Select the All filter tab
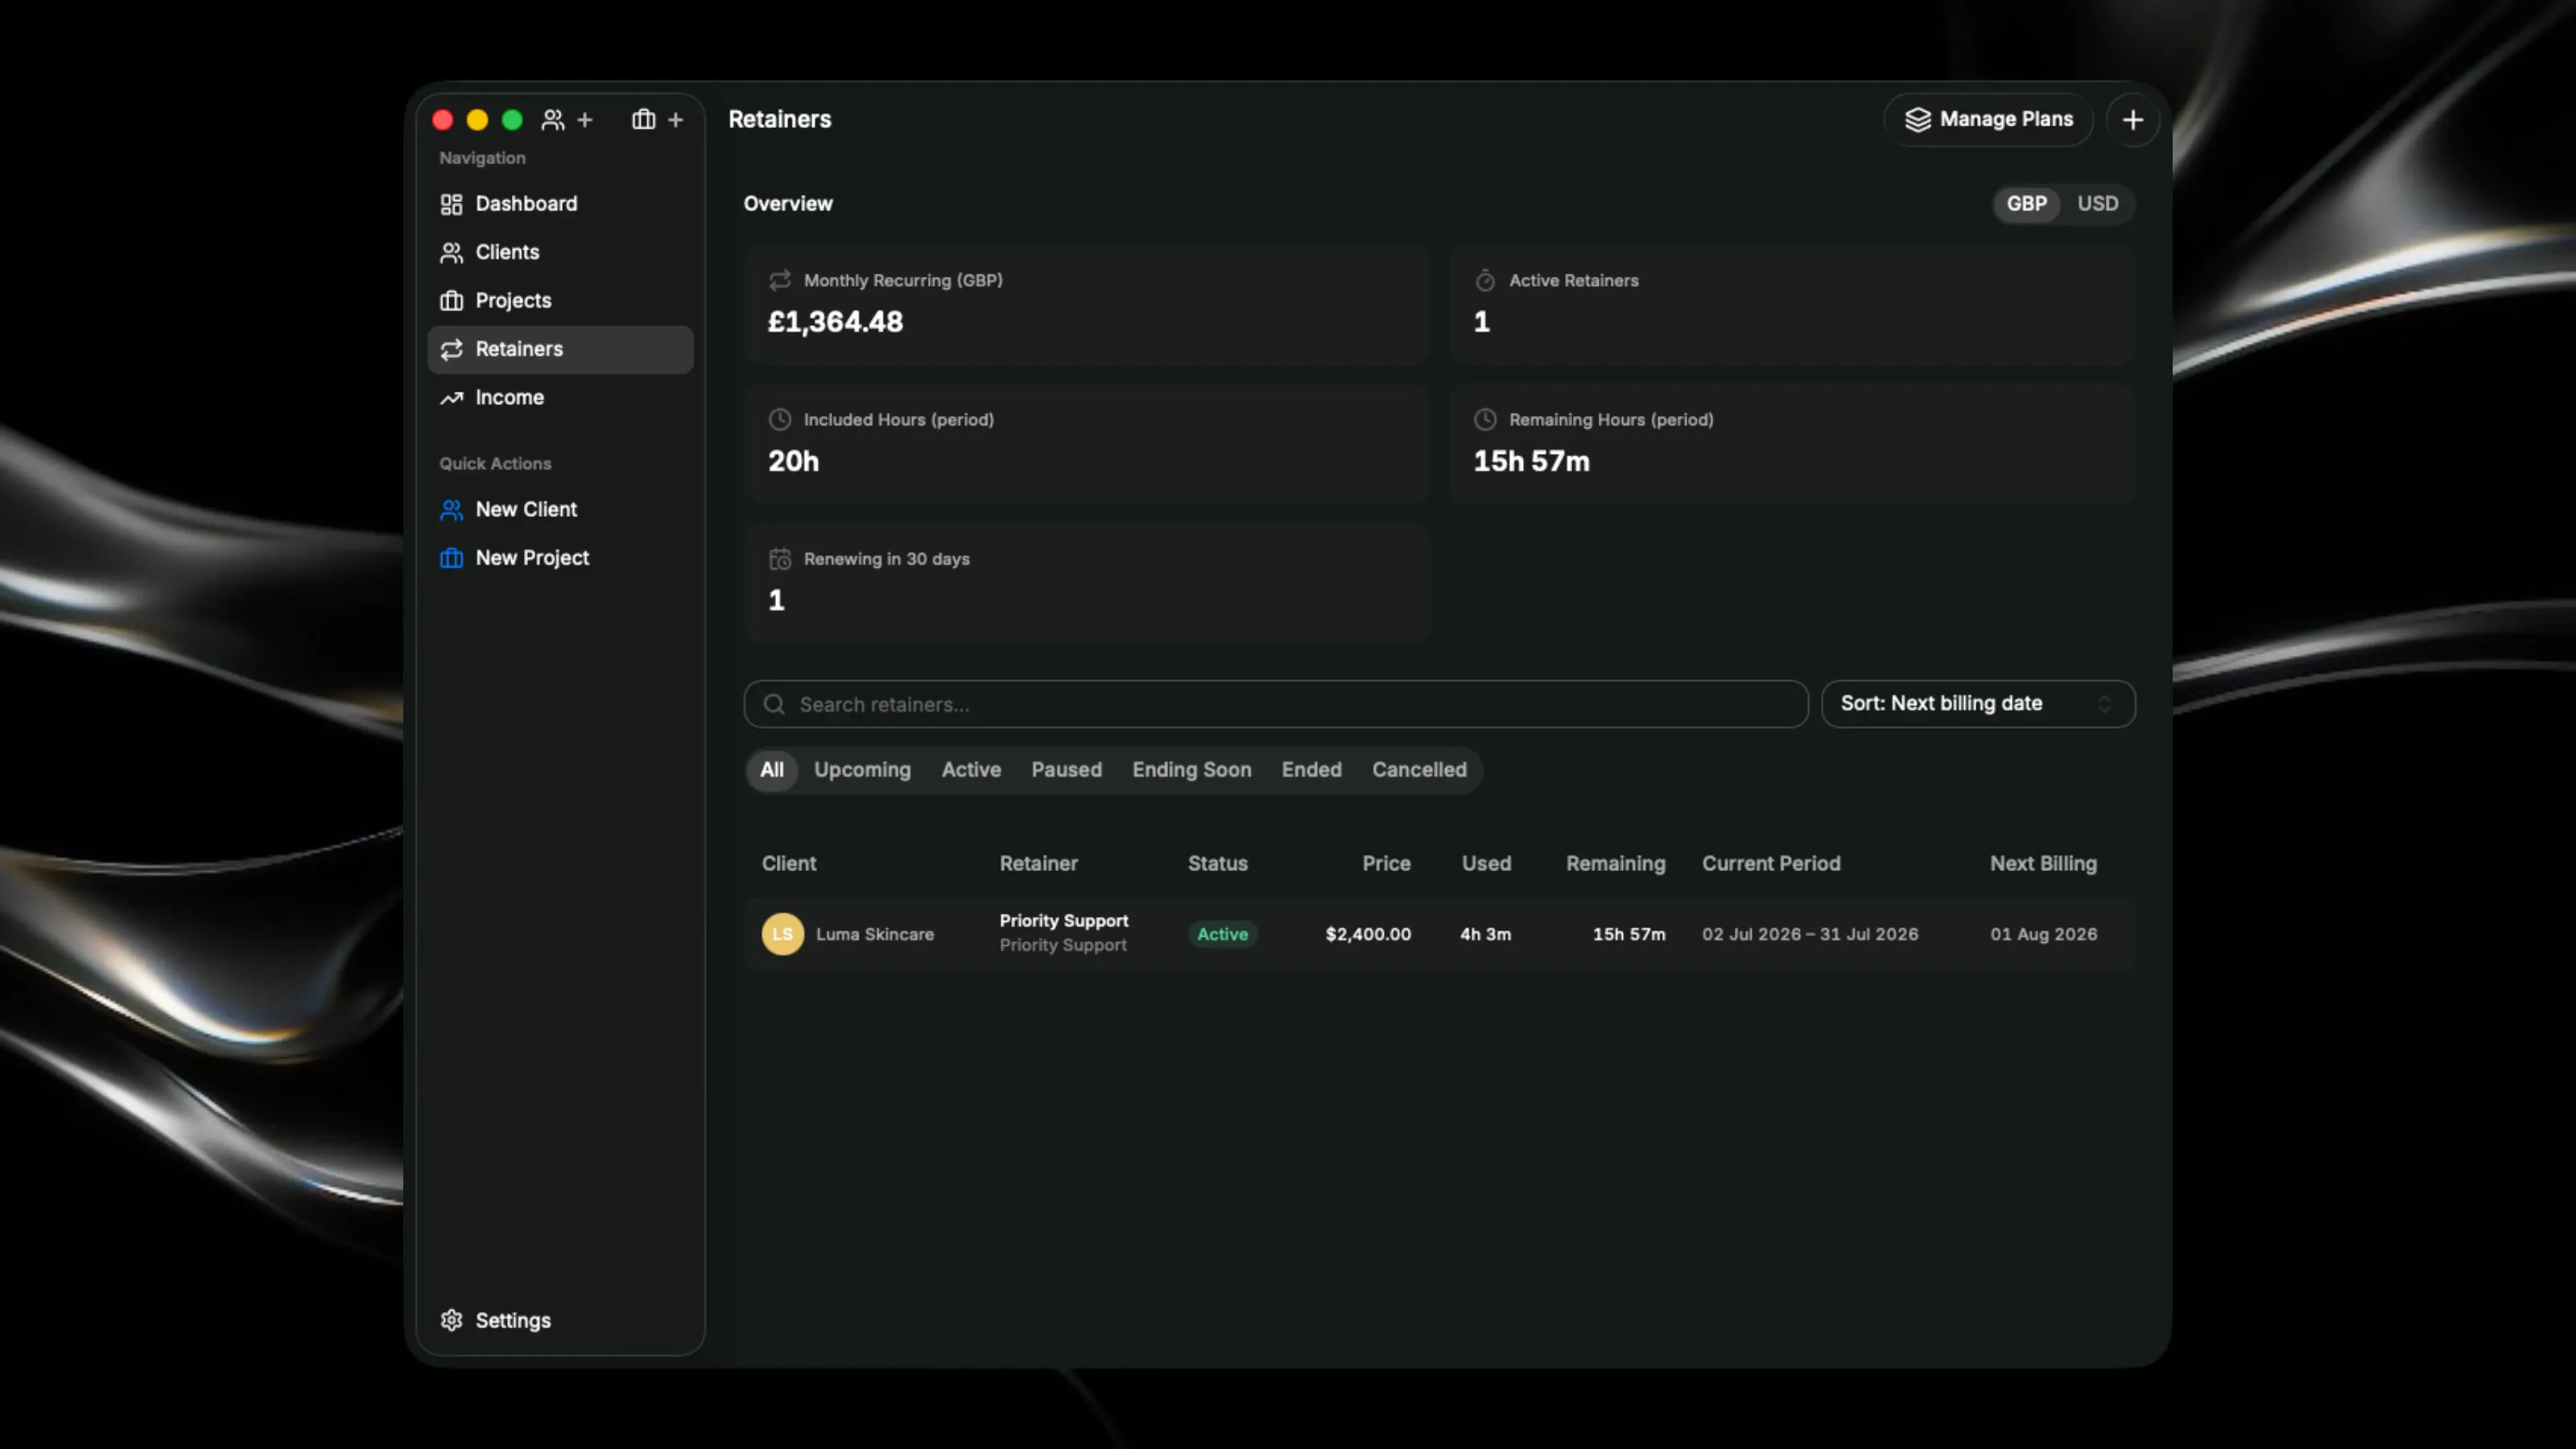This screenshot has height=1449, width=2576. coord(771,770)
